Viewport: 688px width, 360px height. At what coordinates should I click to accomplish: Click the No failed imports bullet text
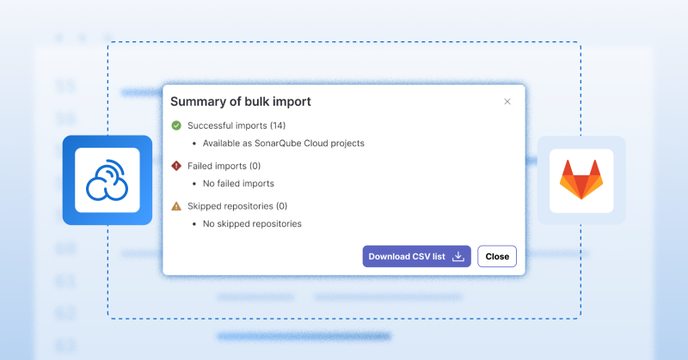tap(238, 184)
